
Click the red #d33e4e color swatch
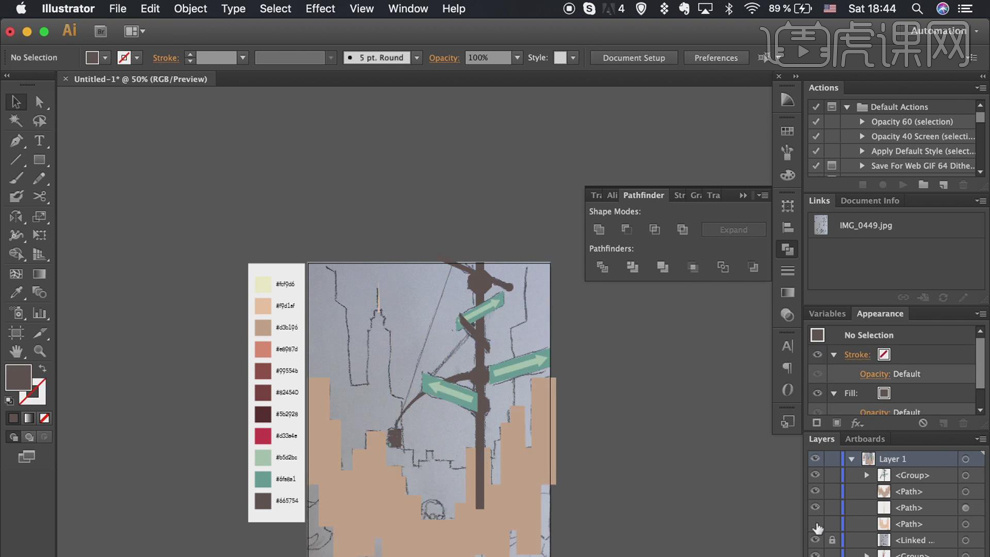(x=263, y=436)
